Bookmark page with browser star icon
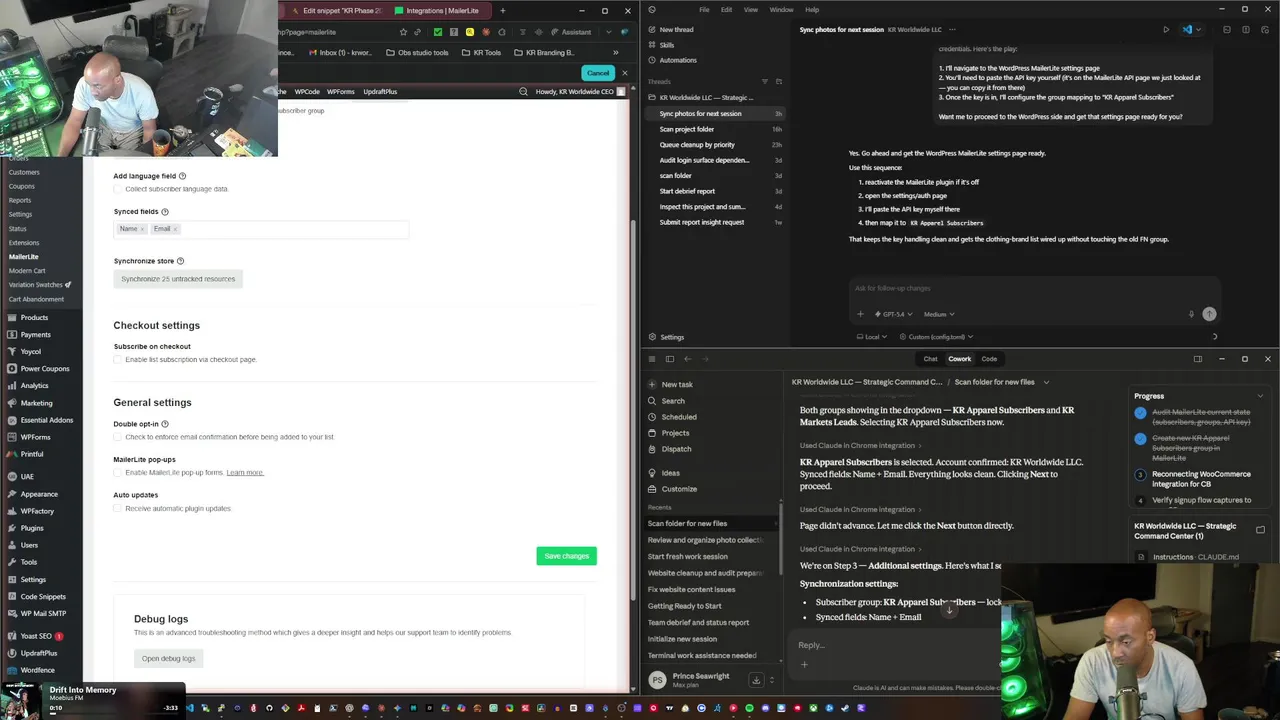The image size is (1280, 720). coord(403,32)
